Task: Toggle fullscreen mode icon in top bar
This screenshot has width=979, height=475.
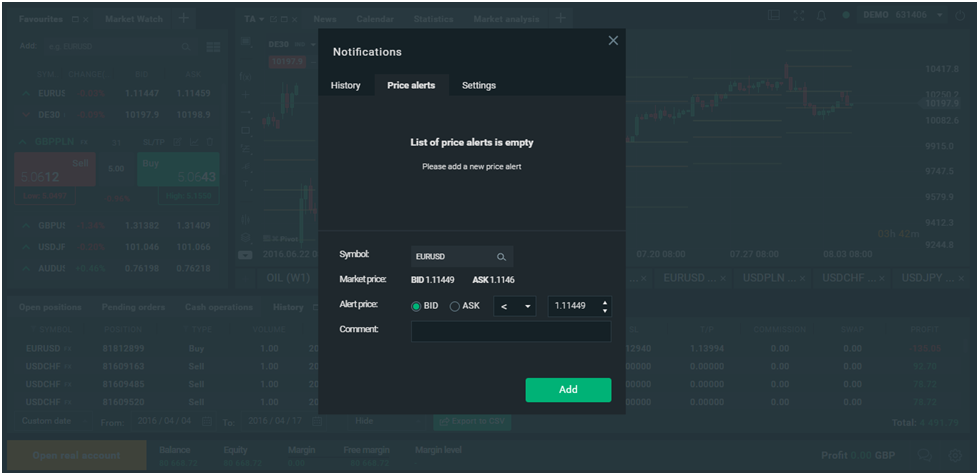Action: pos(799,15)
